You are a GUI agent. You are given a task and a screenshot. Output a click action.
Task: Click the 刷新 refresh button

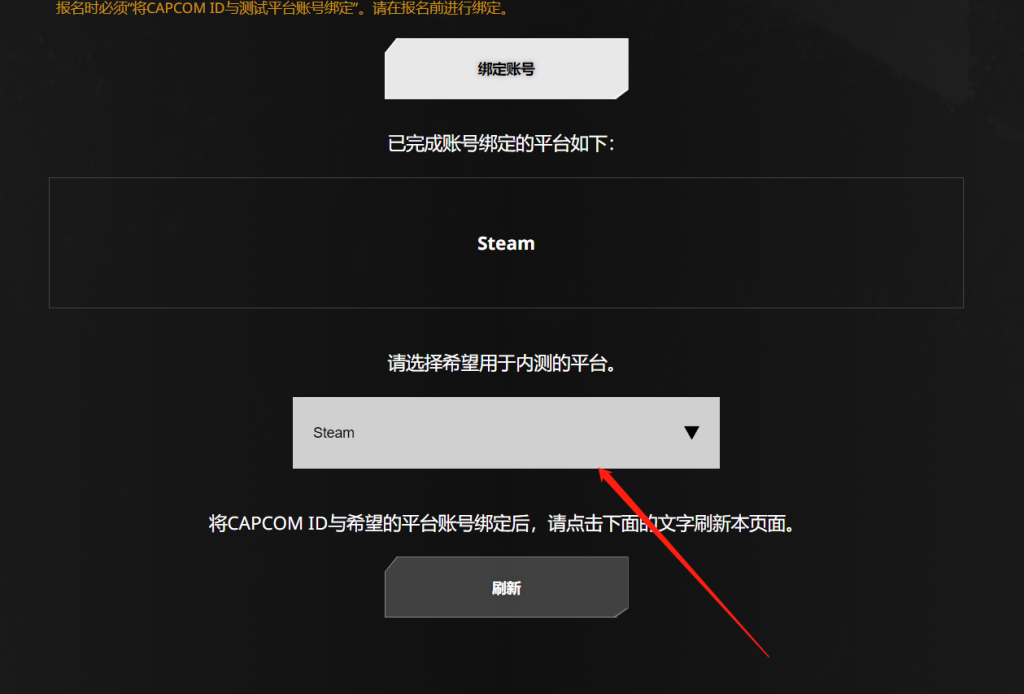tap(506, 587)
